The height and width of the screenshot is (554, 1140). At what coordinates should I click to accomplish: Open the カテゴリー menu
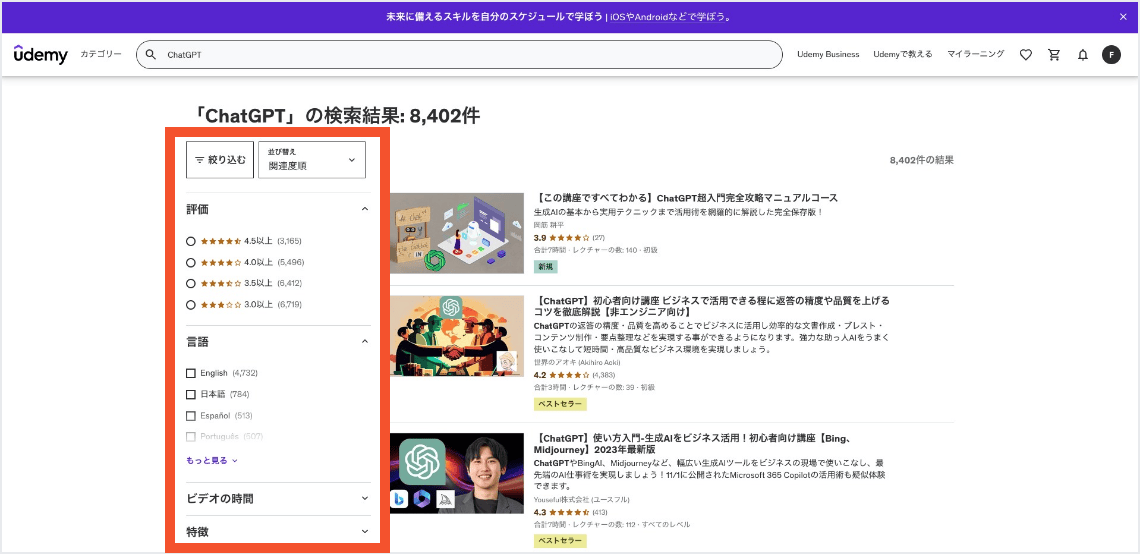click(101, 55)
